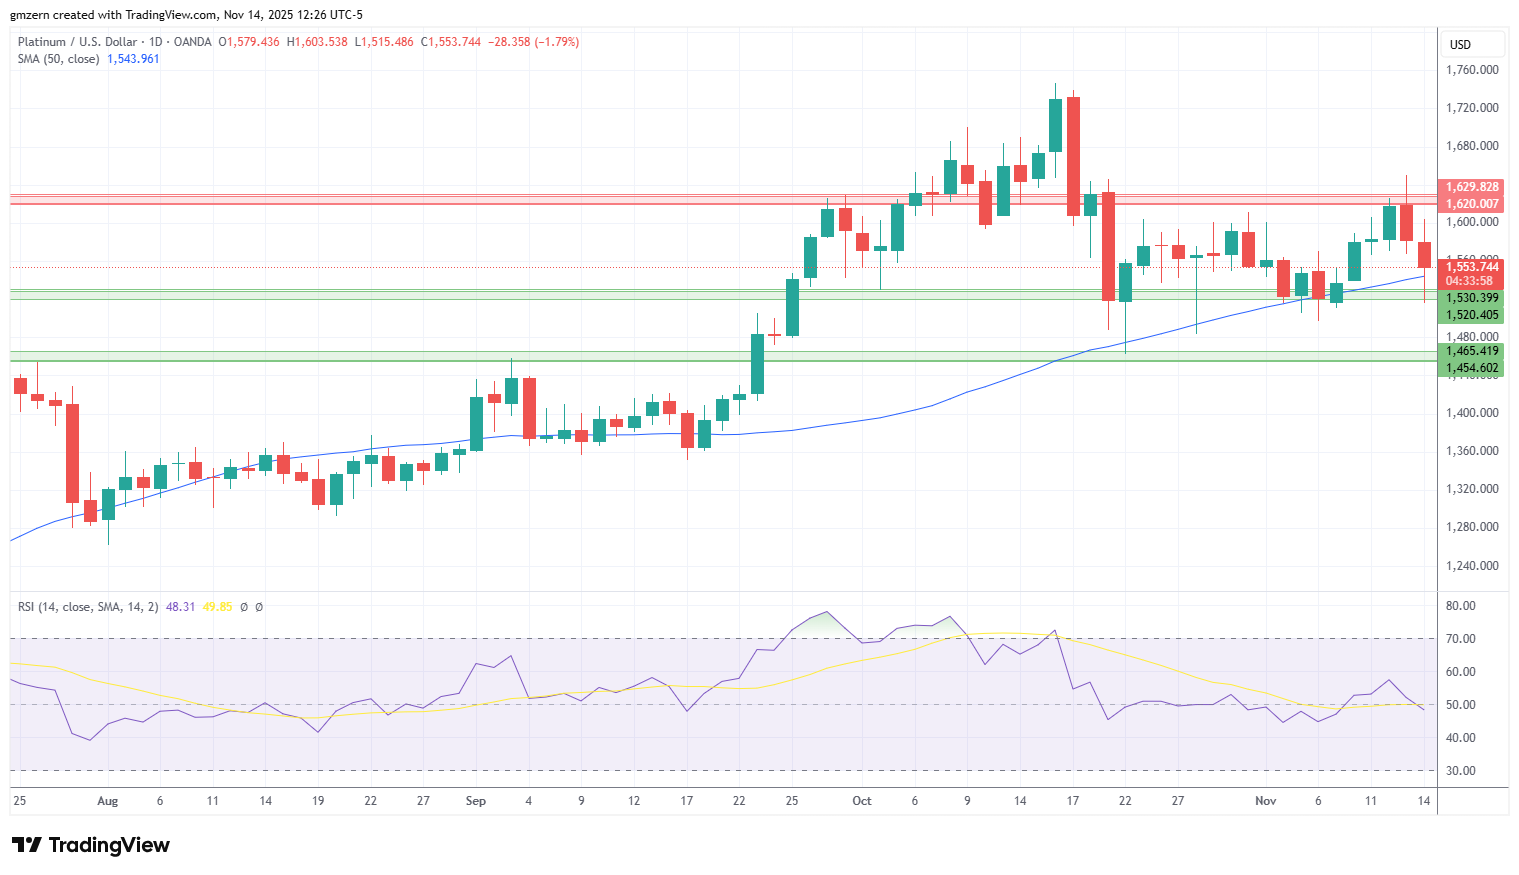Click the Sep label on the date axis
1519x875 pixels.
(476, 801)
